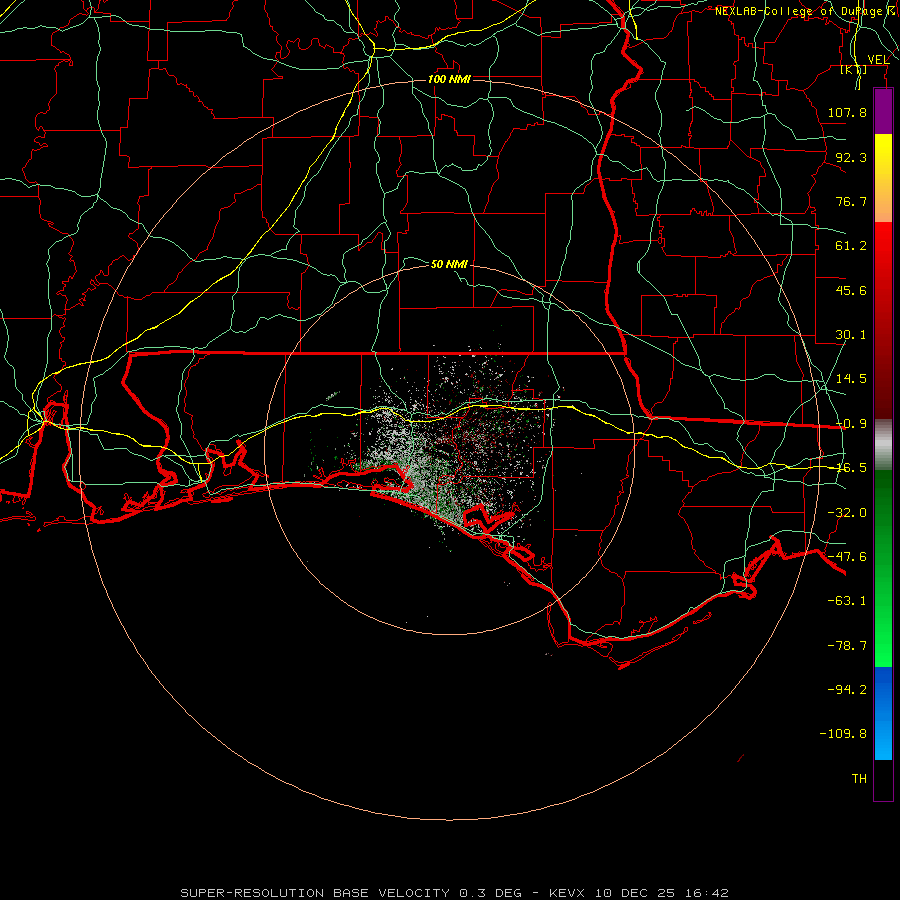
Task: Select the 76.7 value on velocity scale
Action: point(851,201)
